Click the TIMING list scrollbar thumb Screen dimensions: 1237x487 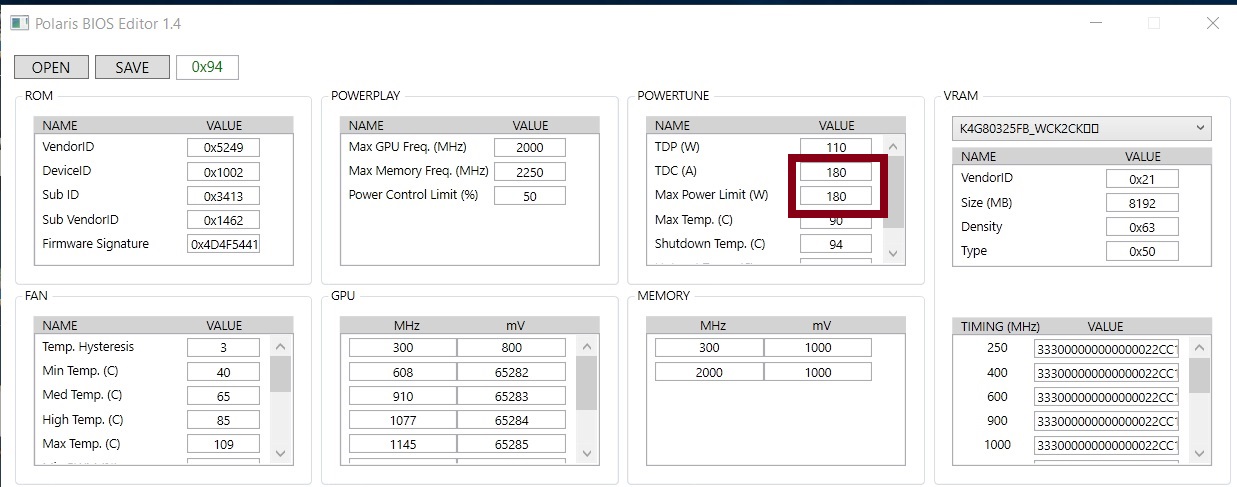[1200, 375]
